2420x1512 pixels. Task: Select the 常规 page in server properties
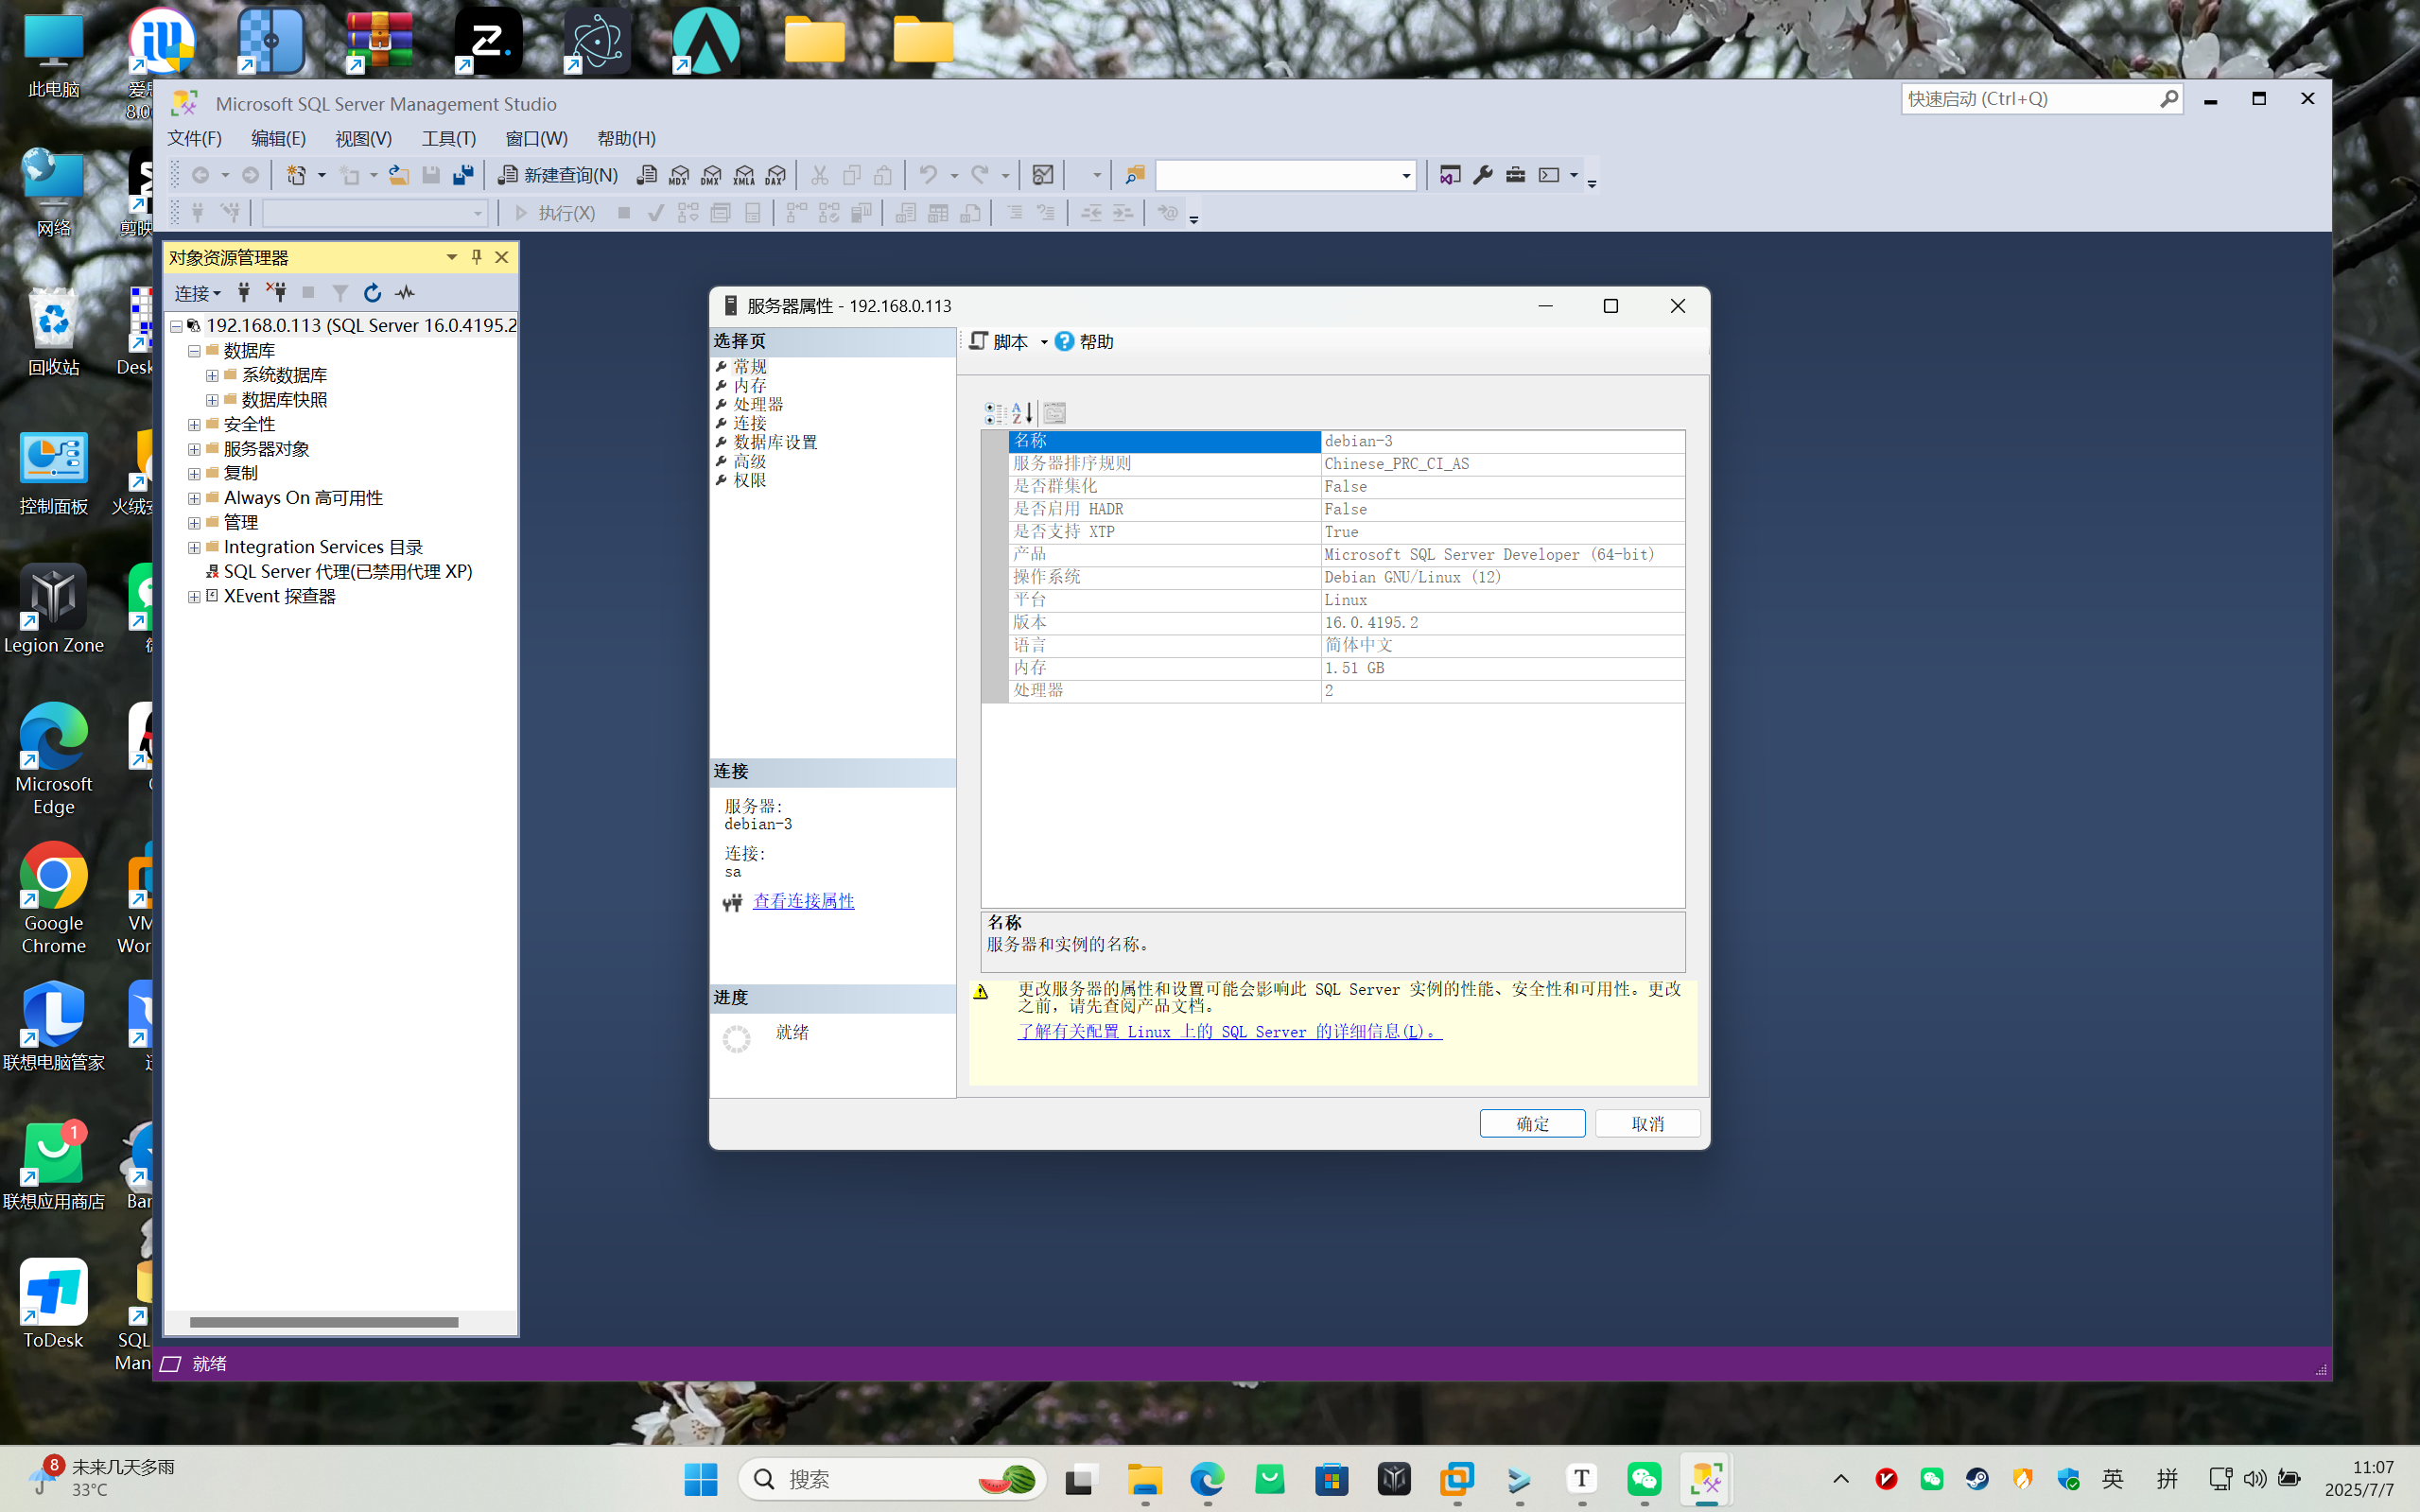(750, 366)
